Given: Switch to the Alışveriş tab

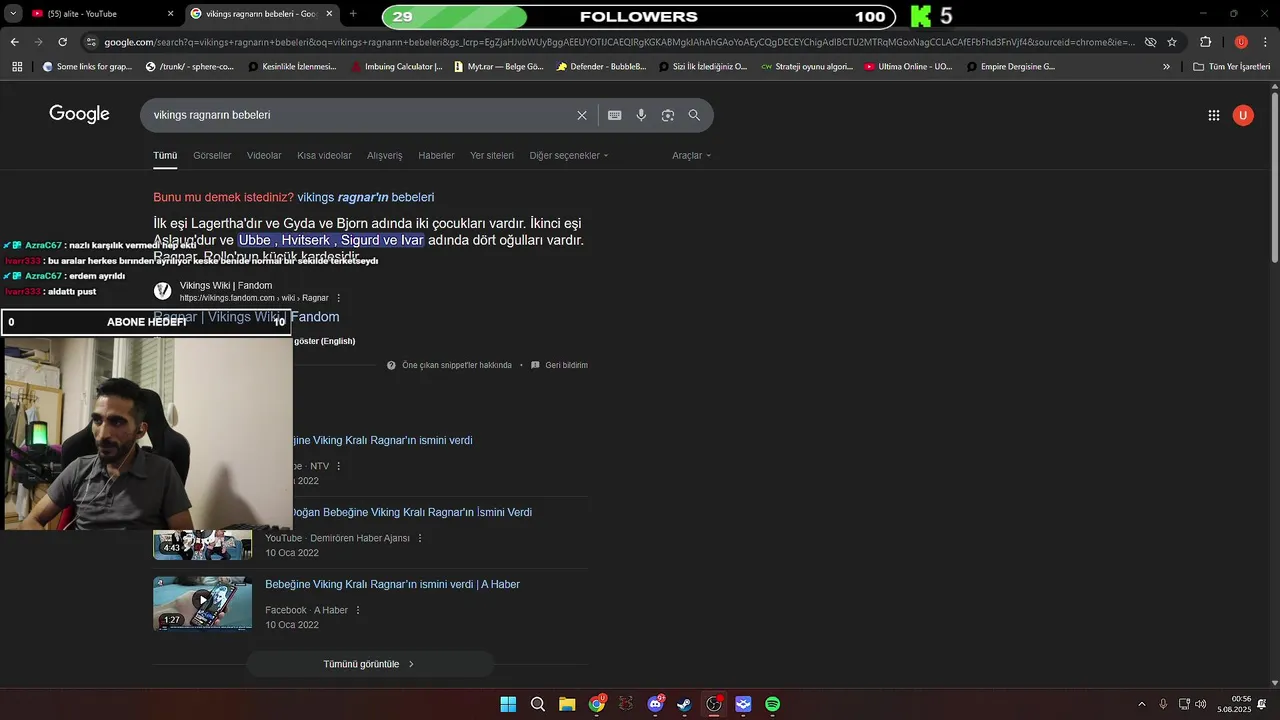Looking at the screenshot, I should coord(385,156).
